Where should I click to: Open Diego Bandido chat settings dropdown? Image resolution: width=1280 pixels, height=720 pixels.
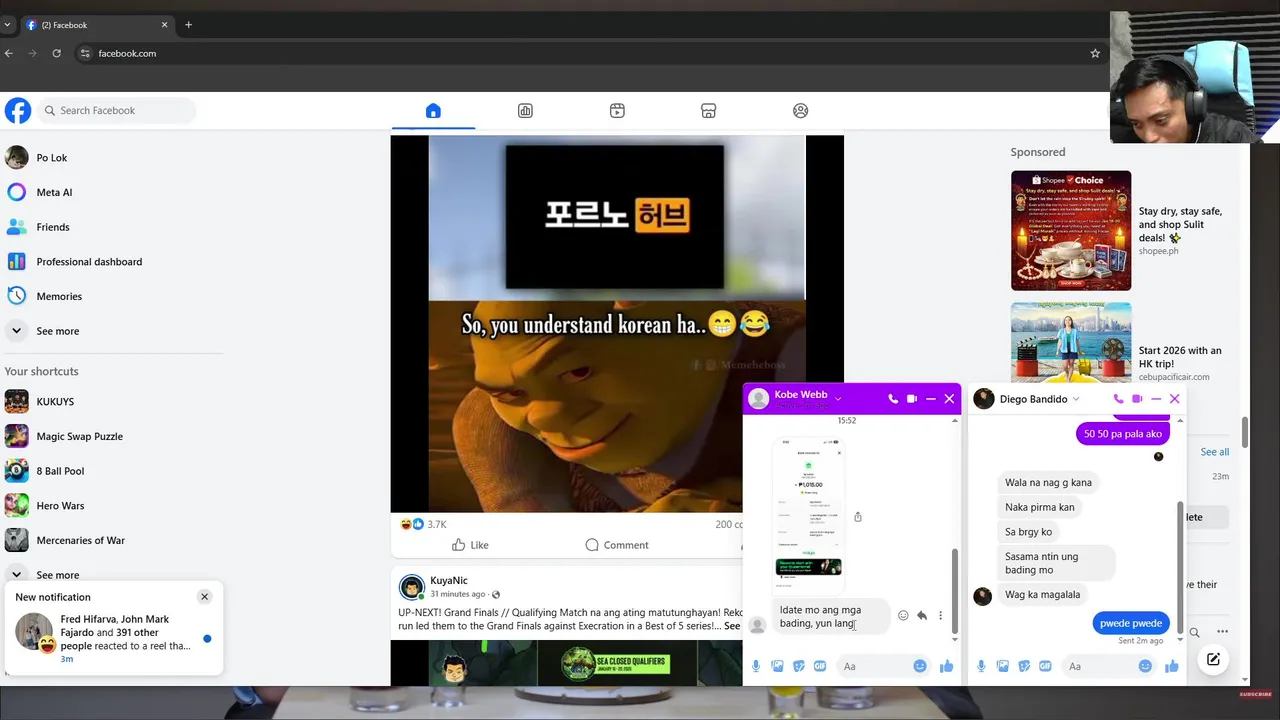[1076, 399]
